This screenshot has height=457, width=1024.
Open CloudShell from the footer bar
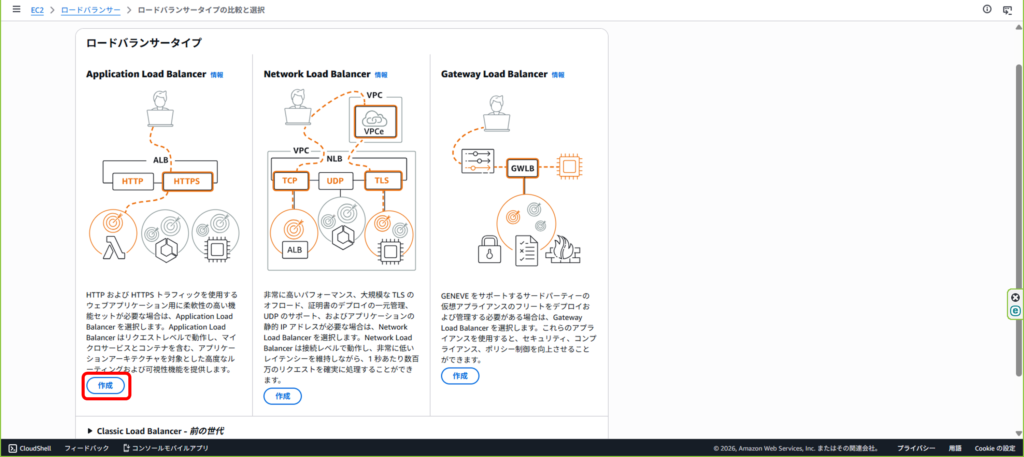pyautogui.click(x=35, y=448)
